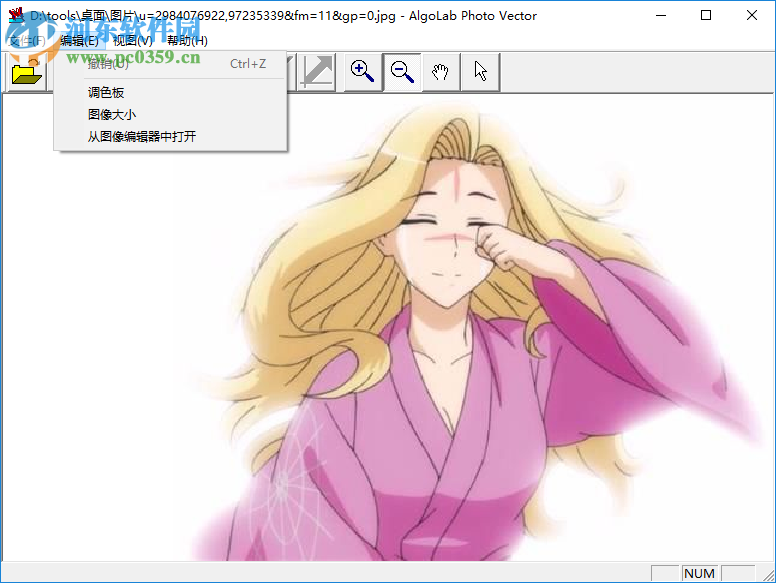Viewport: 776px width, 583px height.
Task: Maximize the AlgoLab Photo Vector window
Action: coord(706,15)
